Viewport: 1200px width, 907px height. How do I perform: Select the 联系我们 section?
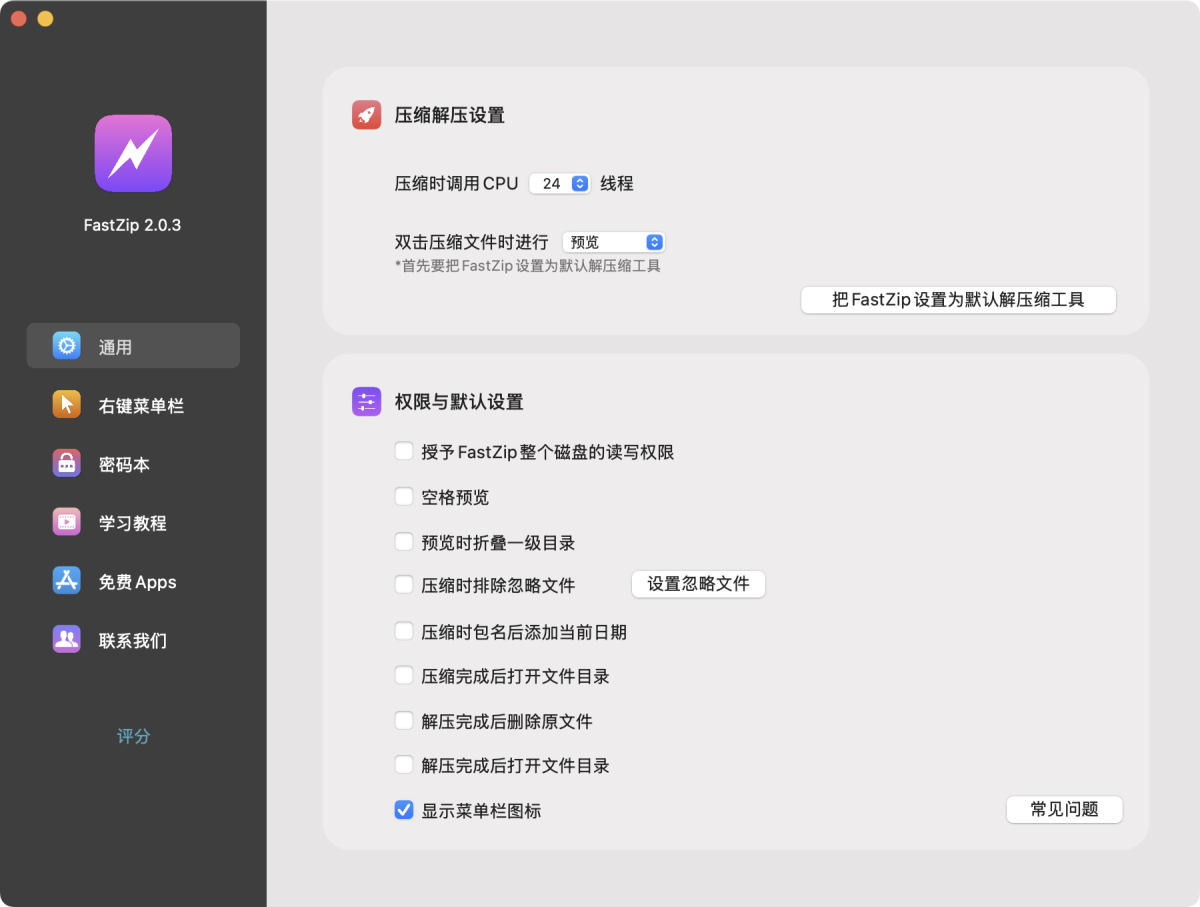coord(133,640)
